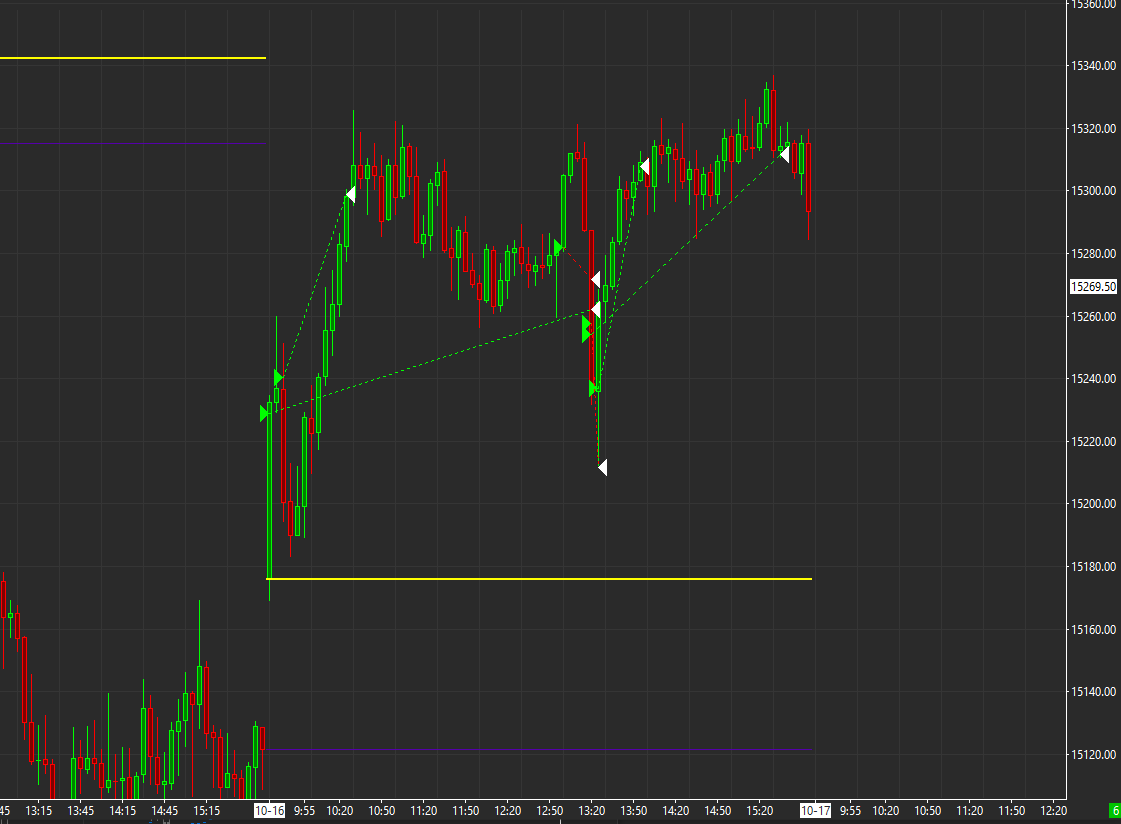
Task: Click the 15200.00 price axis label
Action: click(1093, 504)
